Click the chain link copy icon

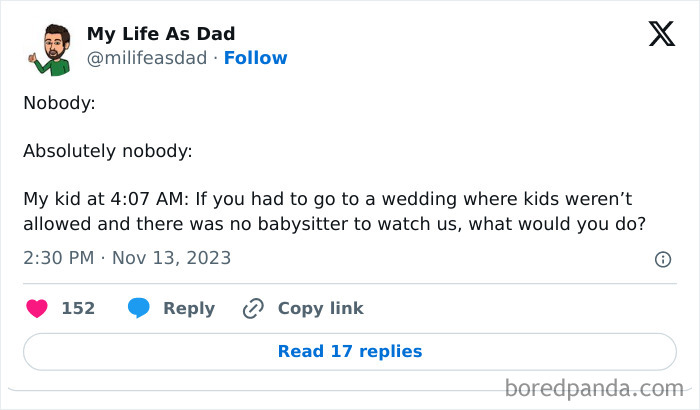coord(253,308)
